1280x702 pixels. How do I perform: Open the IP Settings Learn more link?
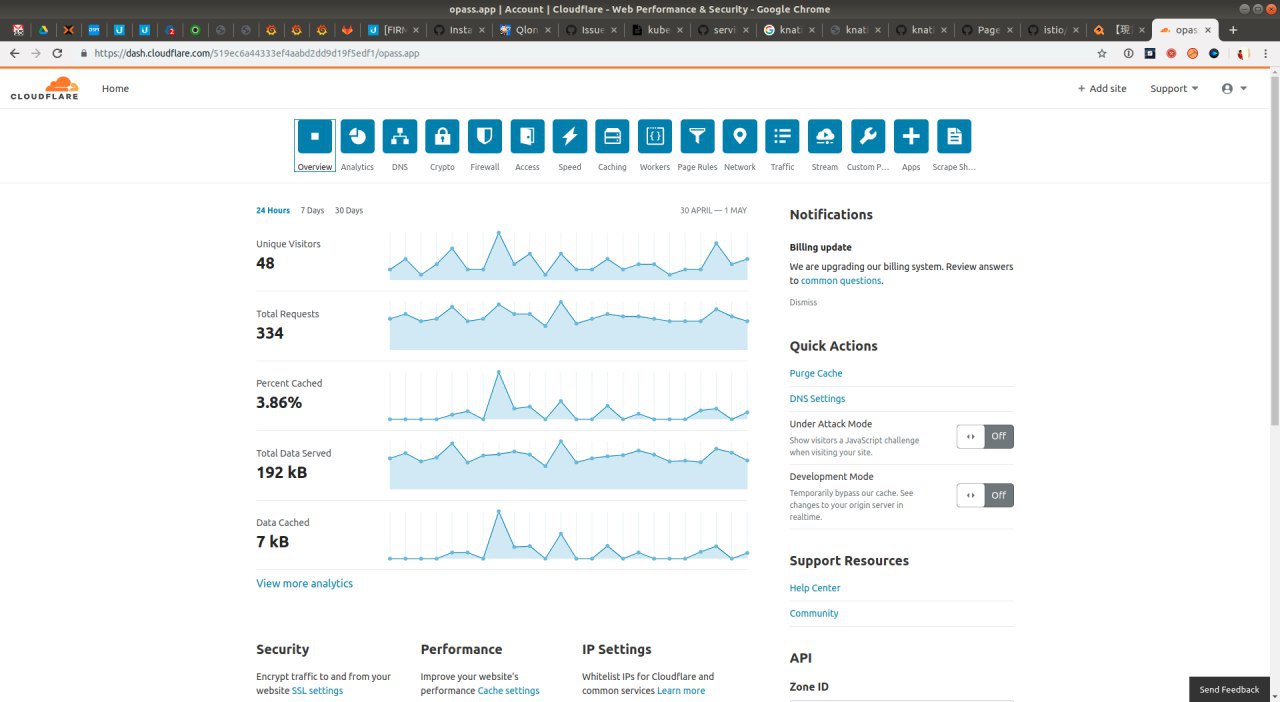pyautogui.click(x=681, y=691)
